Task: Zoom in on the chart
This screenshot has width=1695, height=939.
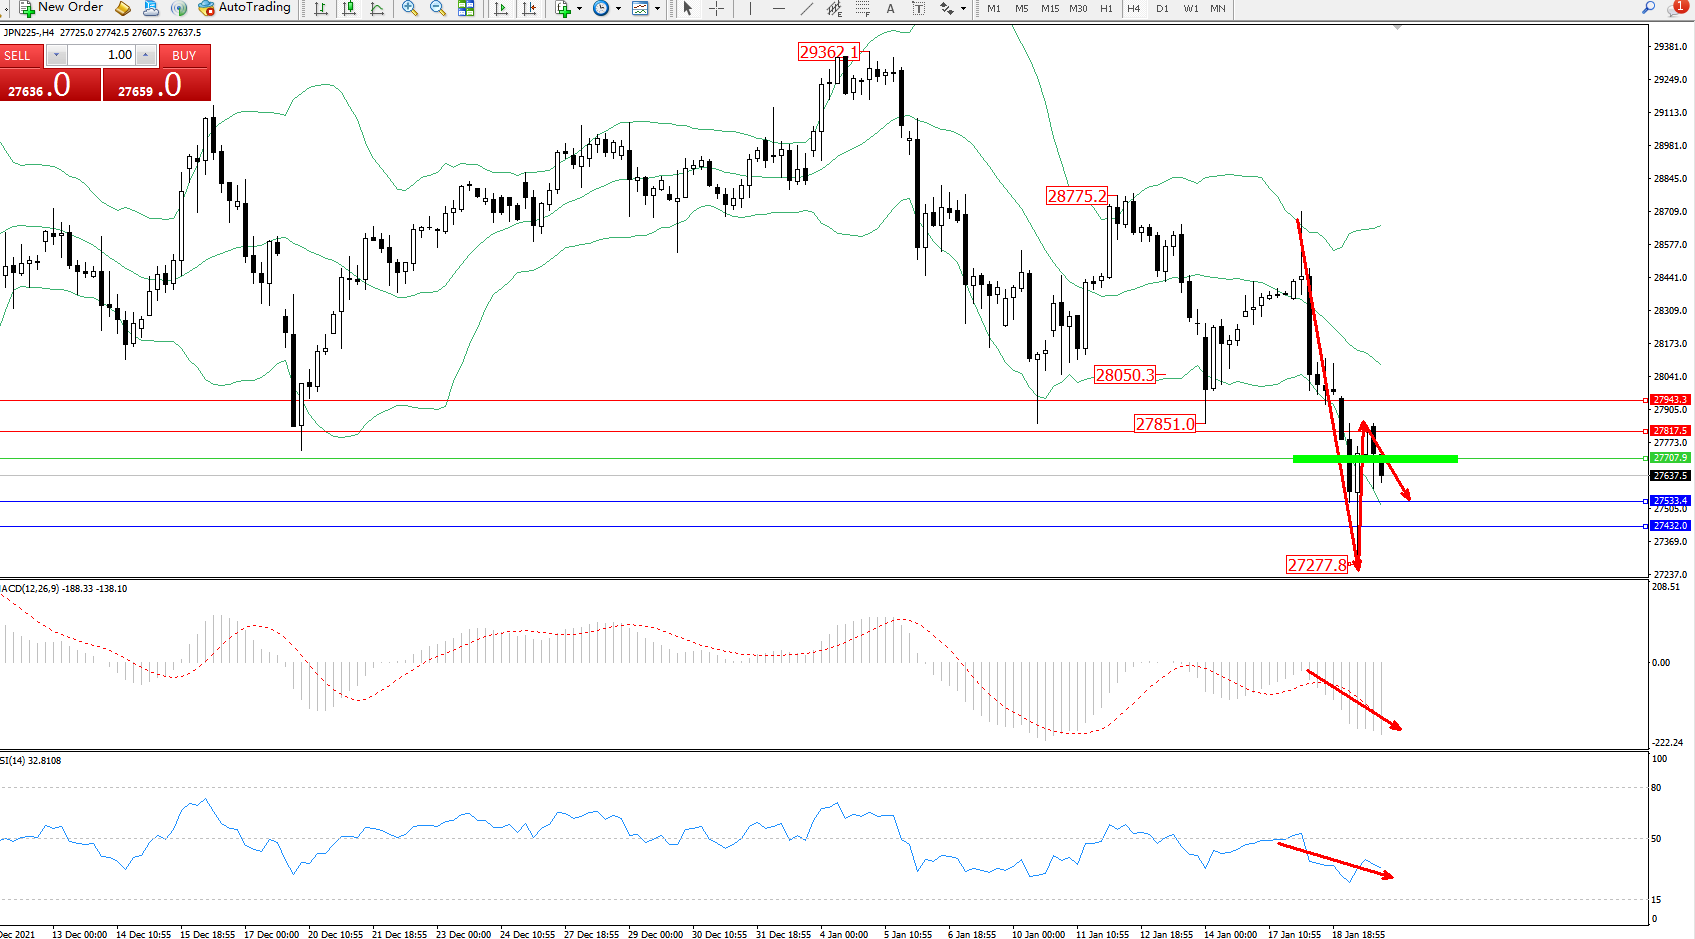Action: [410, 9]
